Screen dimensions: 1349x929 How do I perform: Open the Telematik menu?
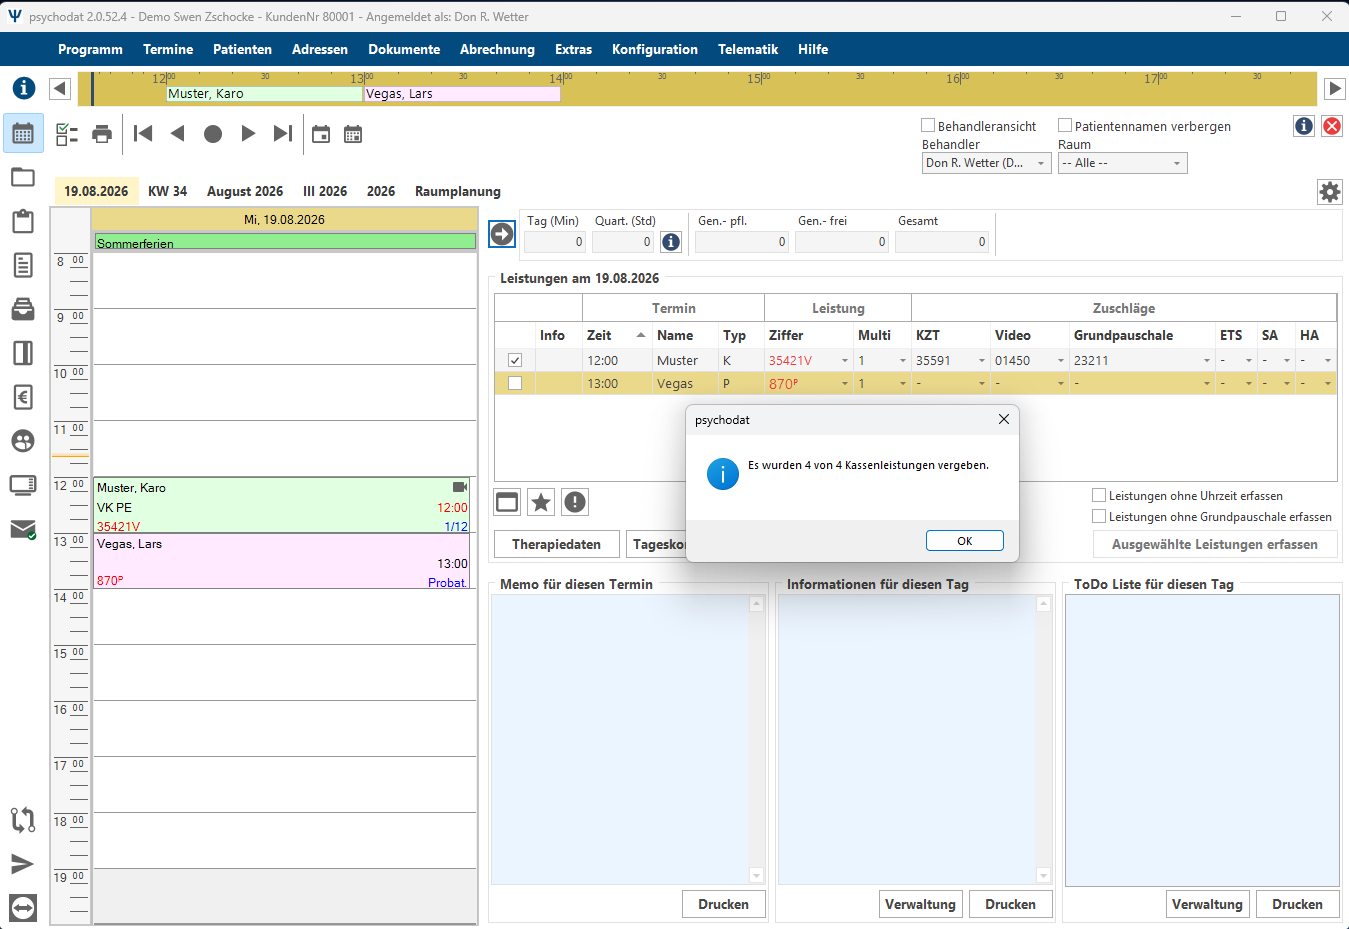click(x=748, y=49)
